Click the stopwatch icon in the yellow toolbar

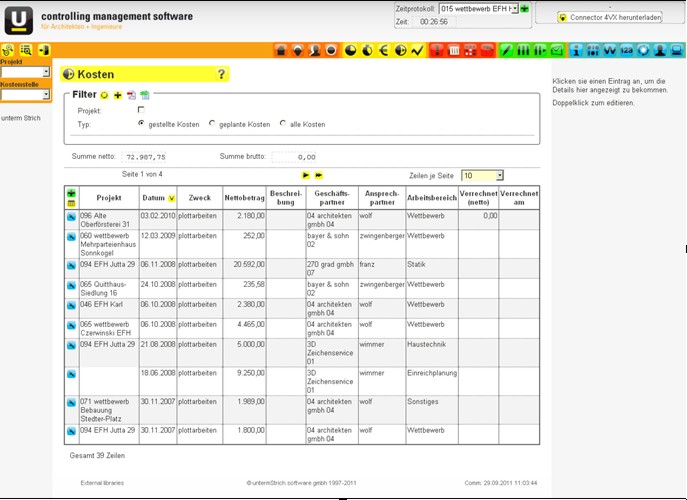[367, 50]
